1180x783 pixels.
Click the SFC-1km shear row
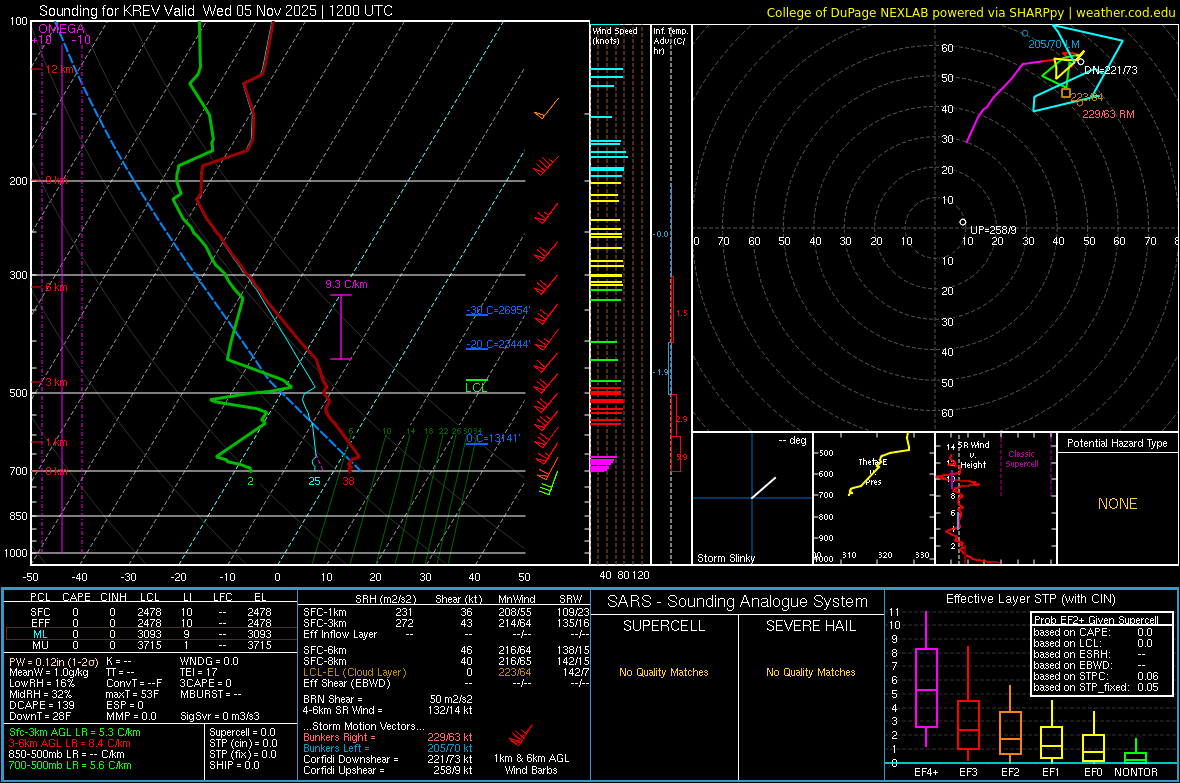[446, 613]
